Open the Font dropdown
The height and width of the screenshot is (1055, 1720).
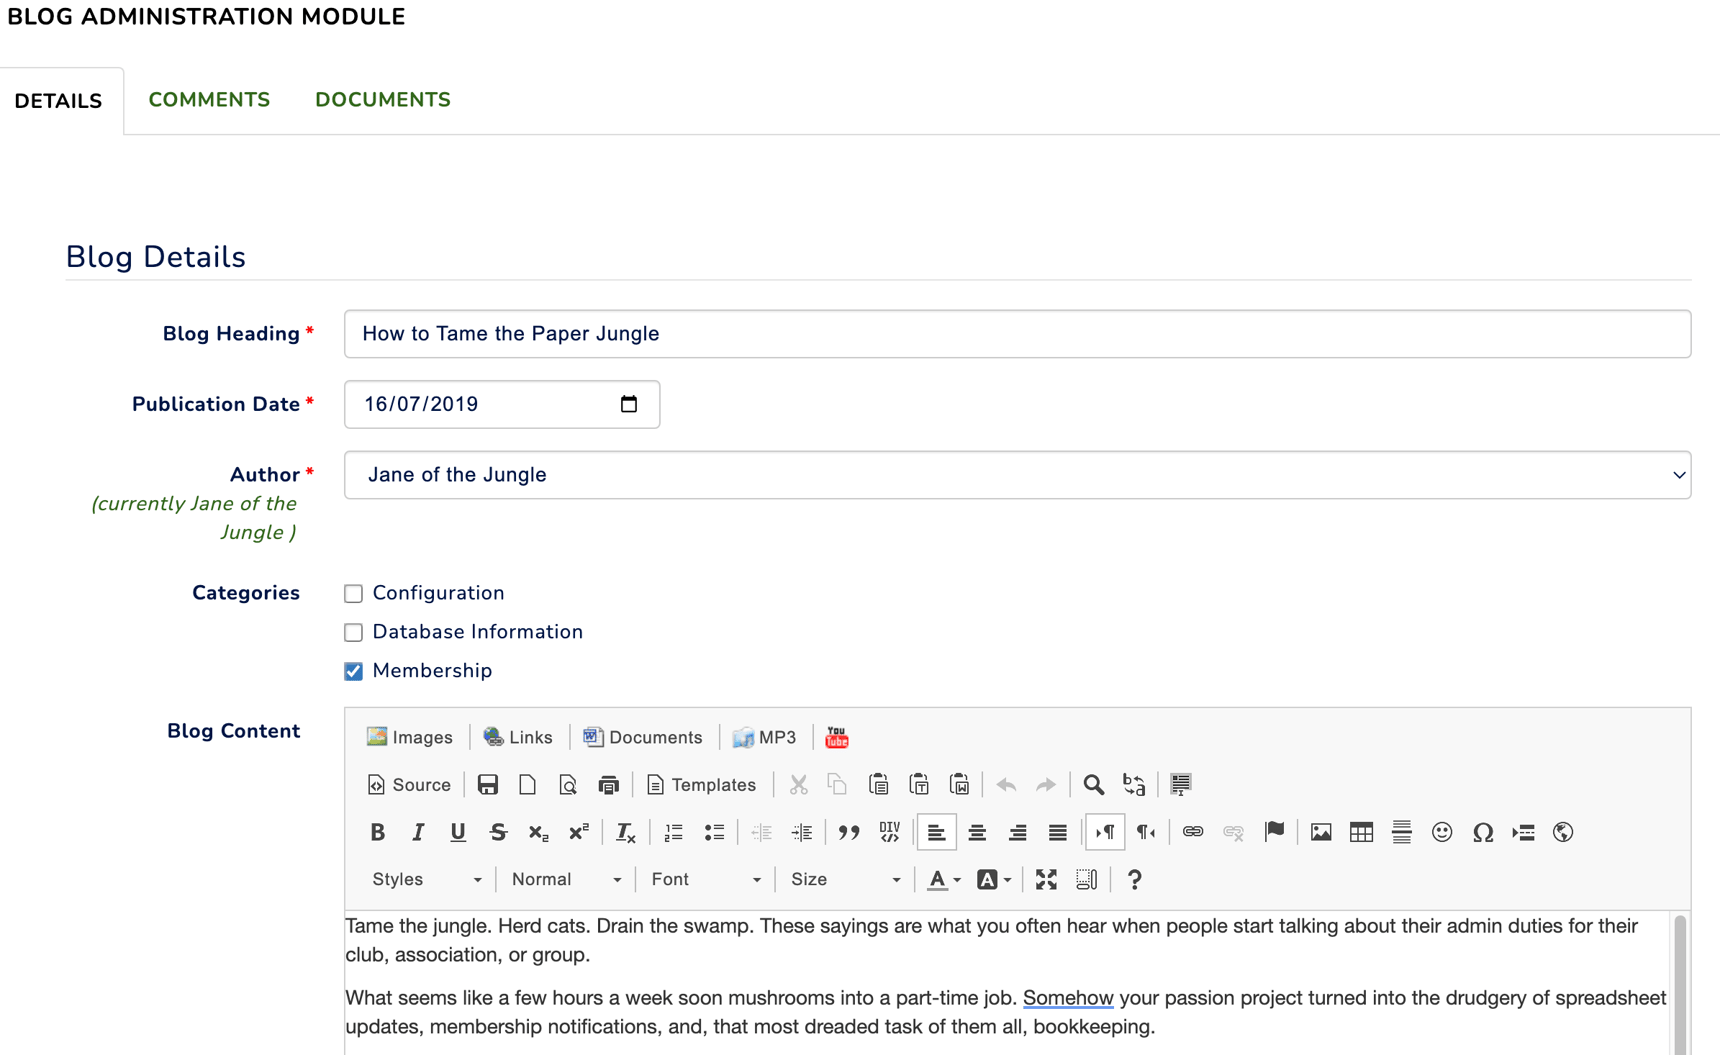pyautogui.click(x=706, y=880)
